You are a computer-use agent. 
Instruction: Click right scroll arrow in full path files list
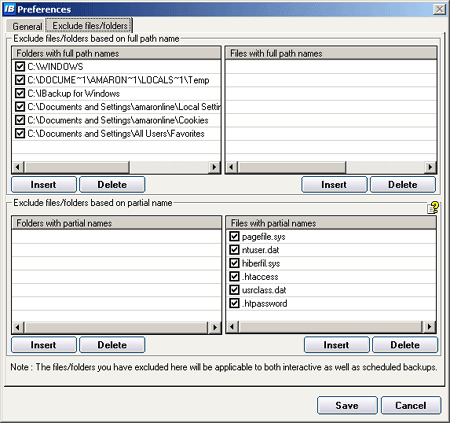tap(430, 167)
